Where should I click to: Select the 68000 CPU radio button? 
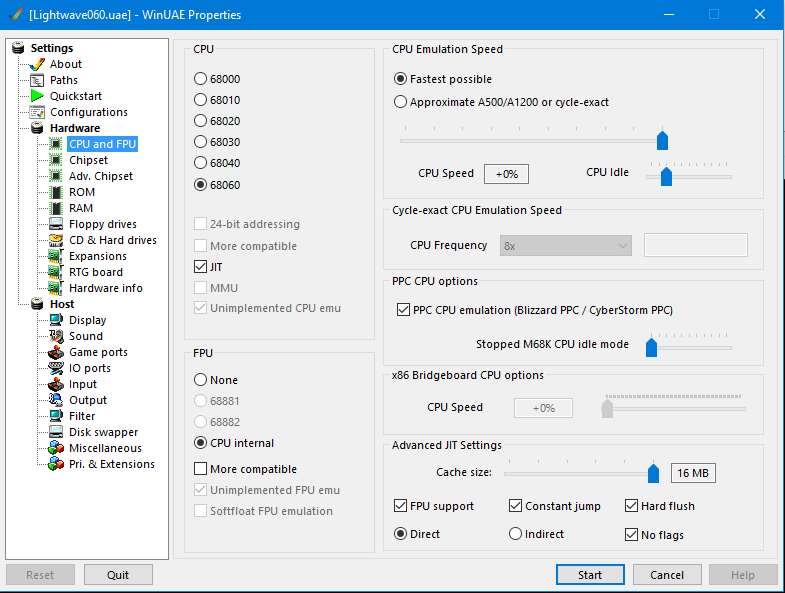[200, 79]
